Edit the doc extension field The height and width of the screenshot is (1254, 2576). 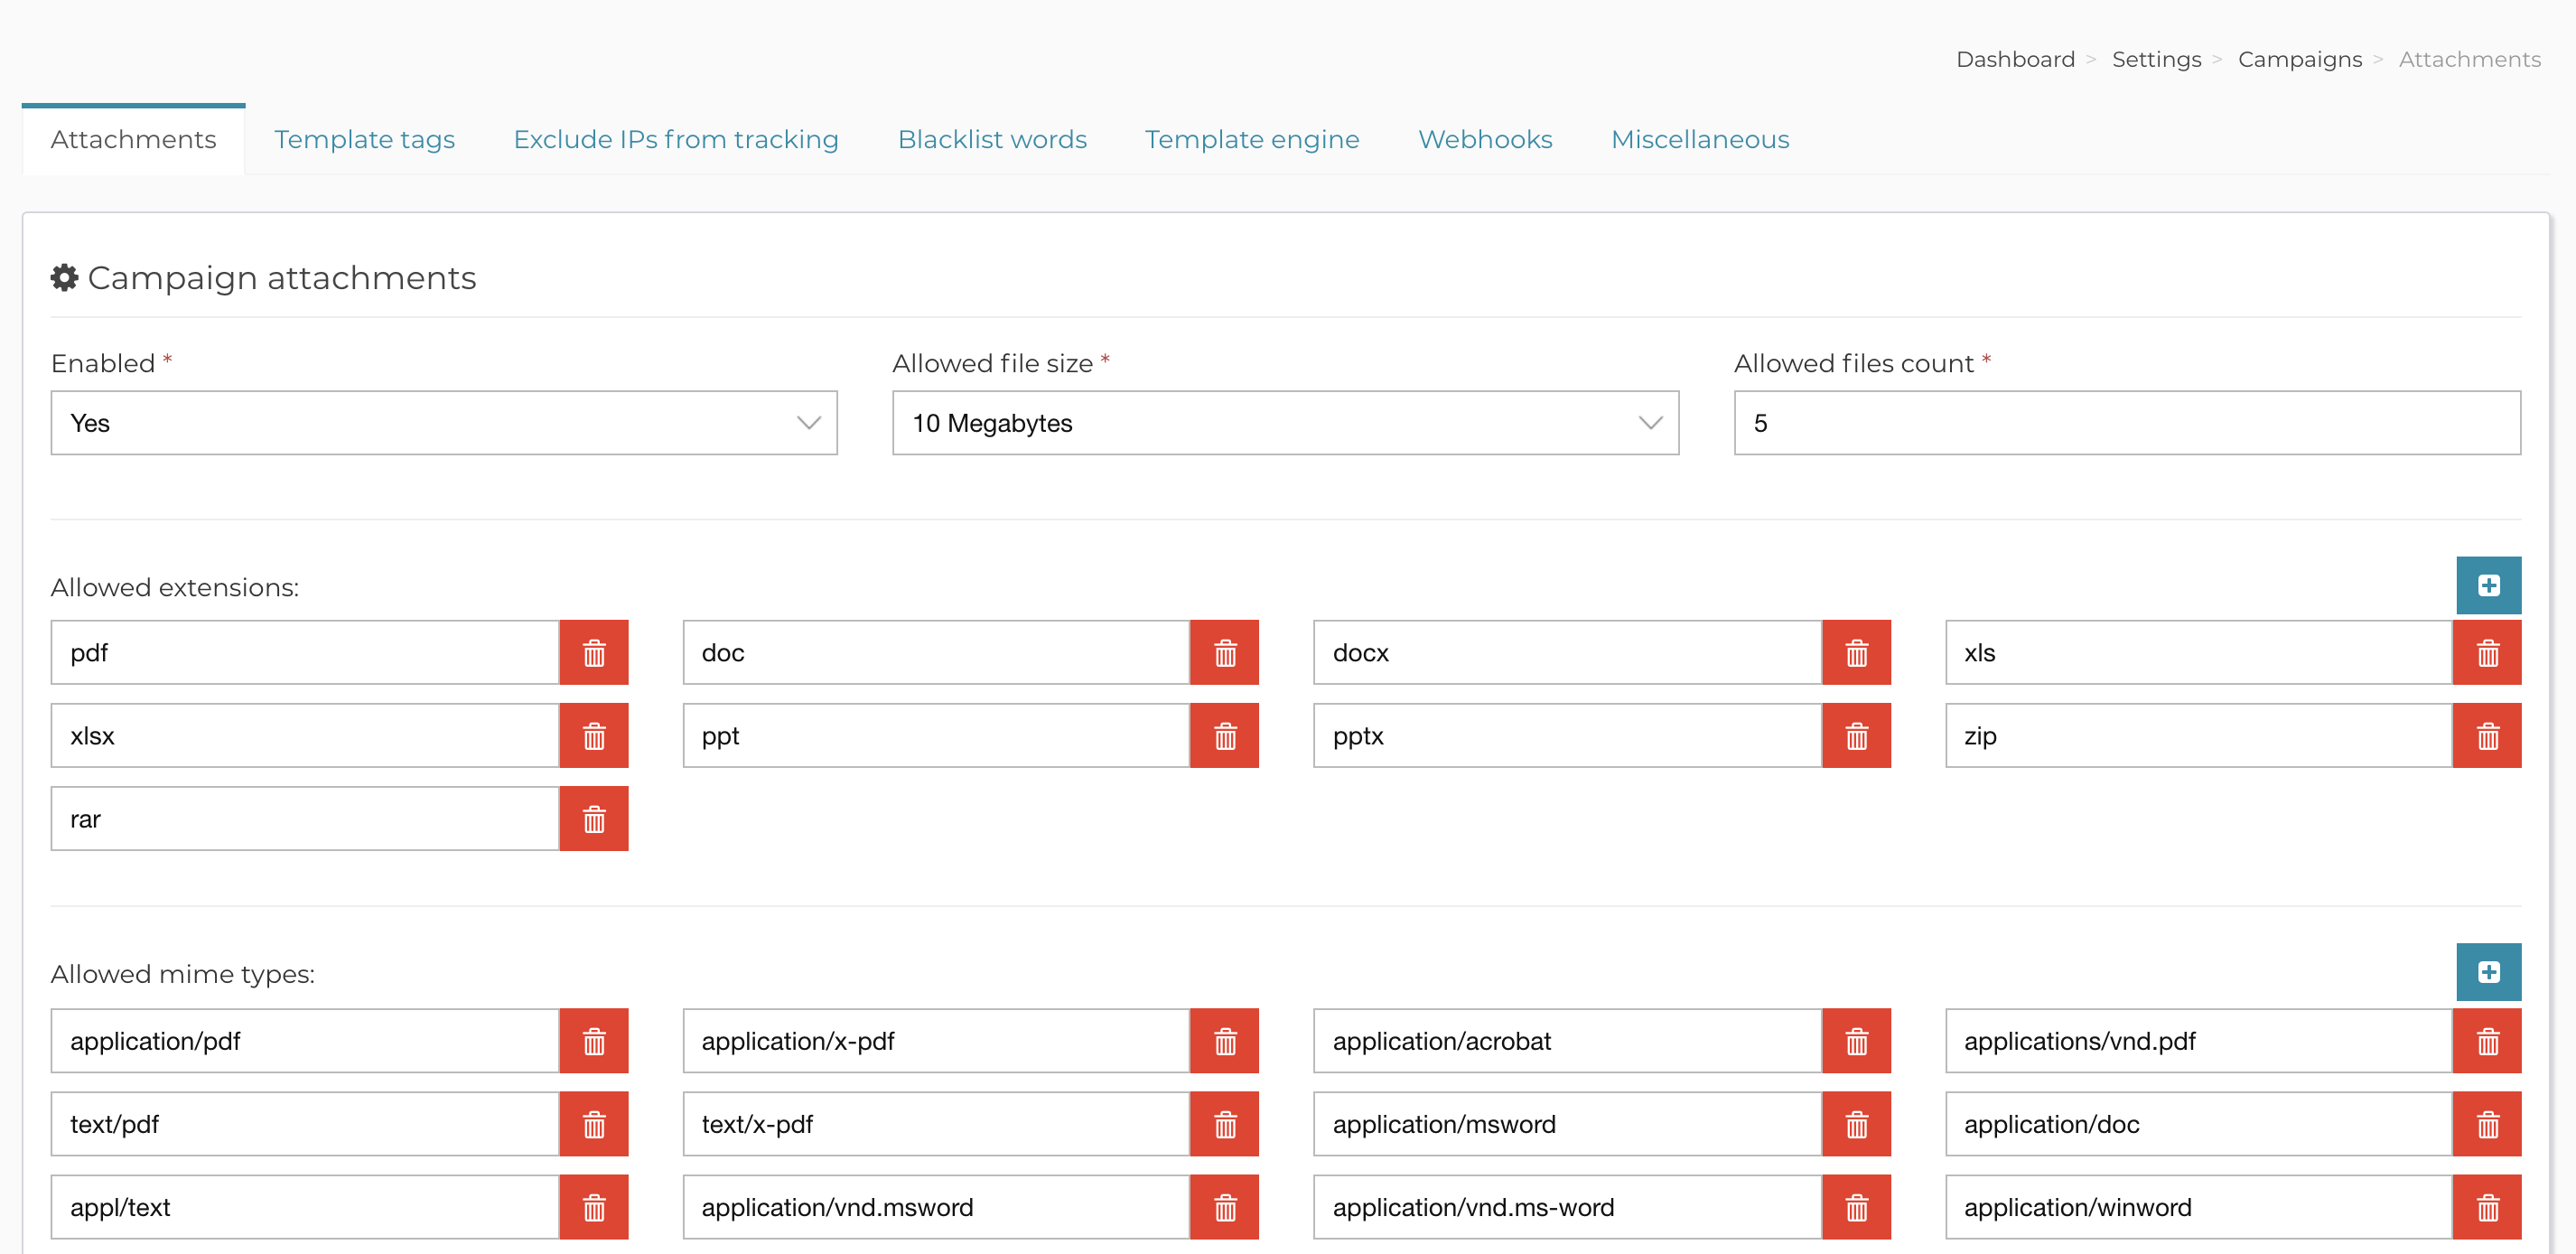tap(936, 652)
